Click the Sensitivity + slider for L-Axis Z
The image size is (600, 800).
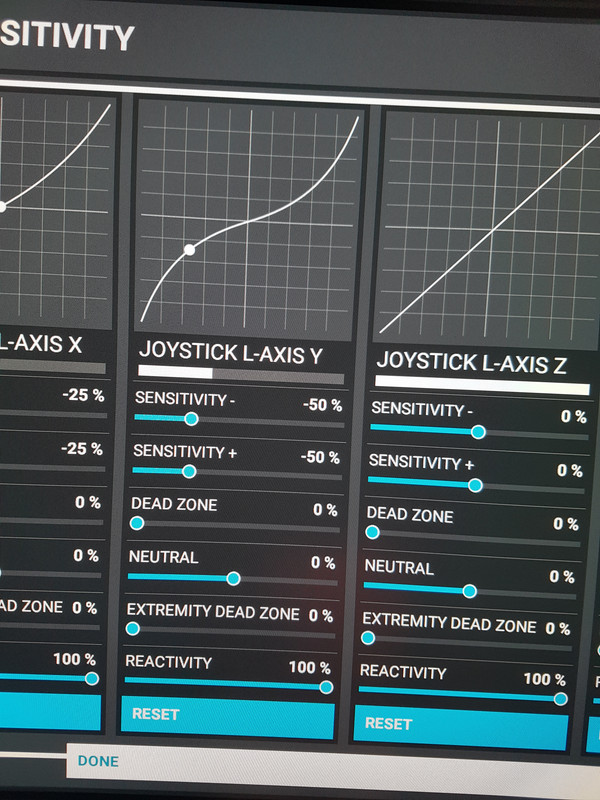tap(476, 486)
